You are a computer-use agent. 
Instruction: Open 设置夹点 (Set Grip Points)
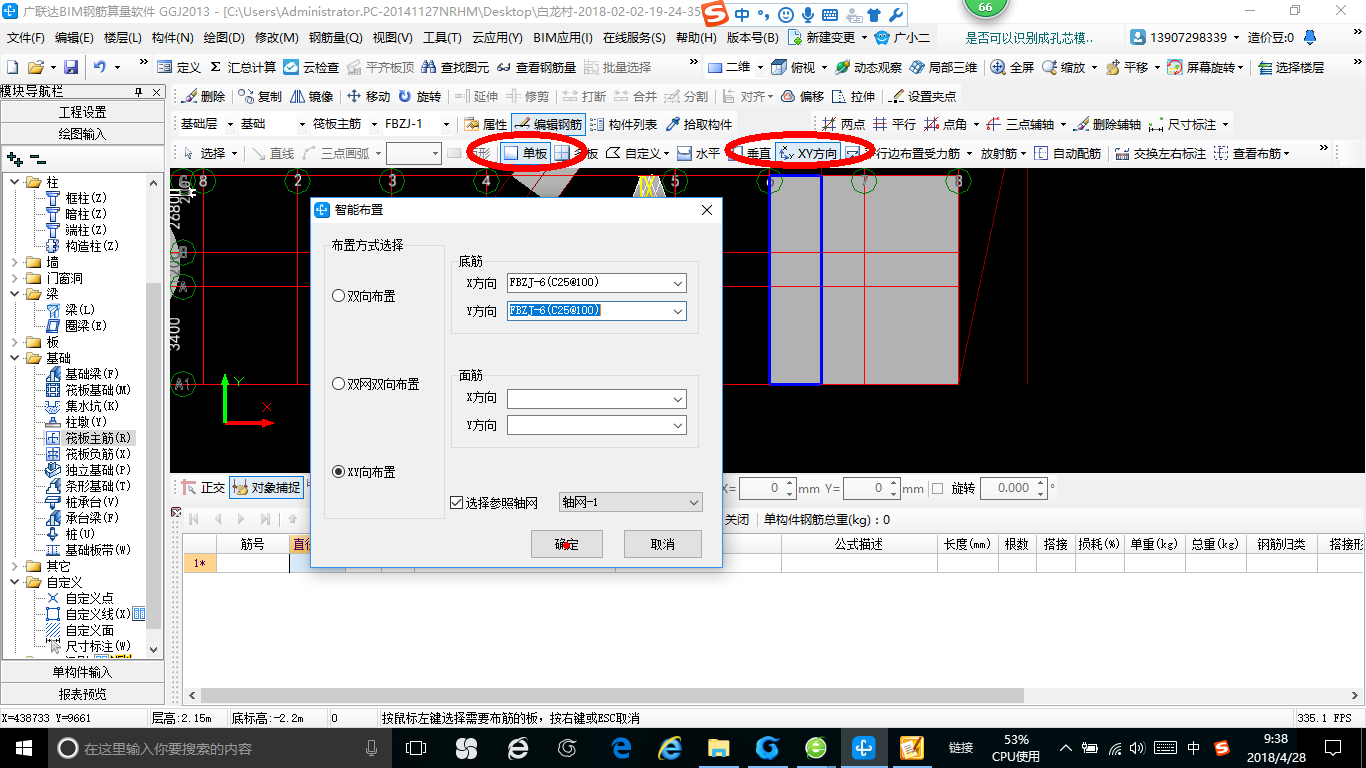tap(922, 96)
